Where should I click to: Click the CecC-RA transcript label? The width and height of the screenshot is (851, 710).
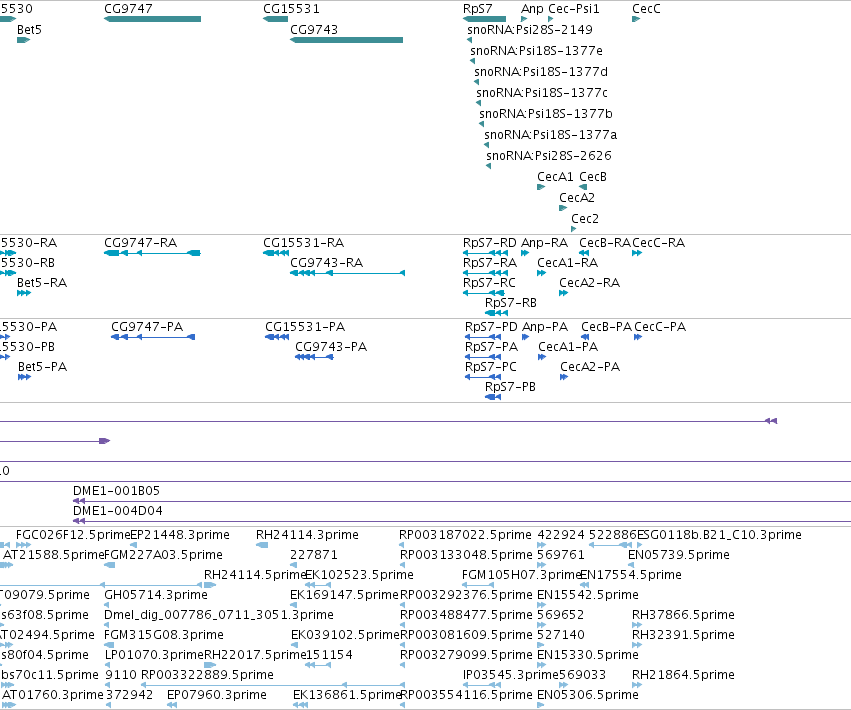659,243
